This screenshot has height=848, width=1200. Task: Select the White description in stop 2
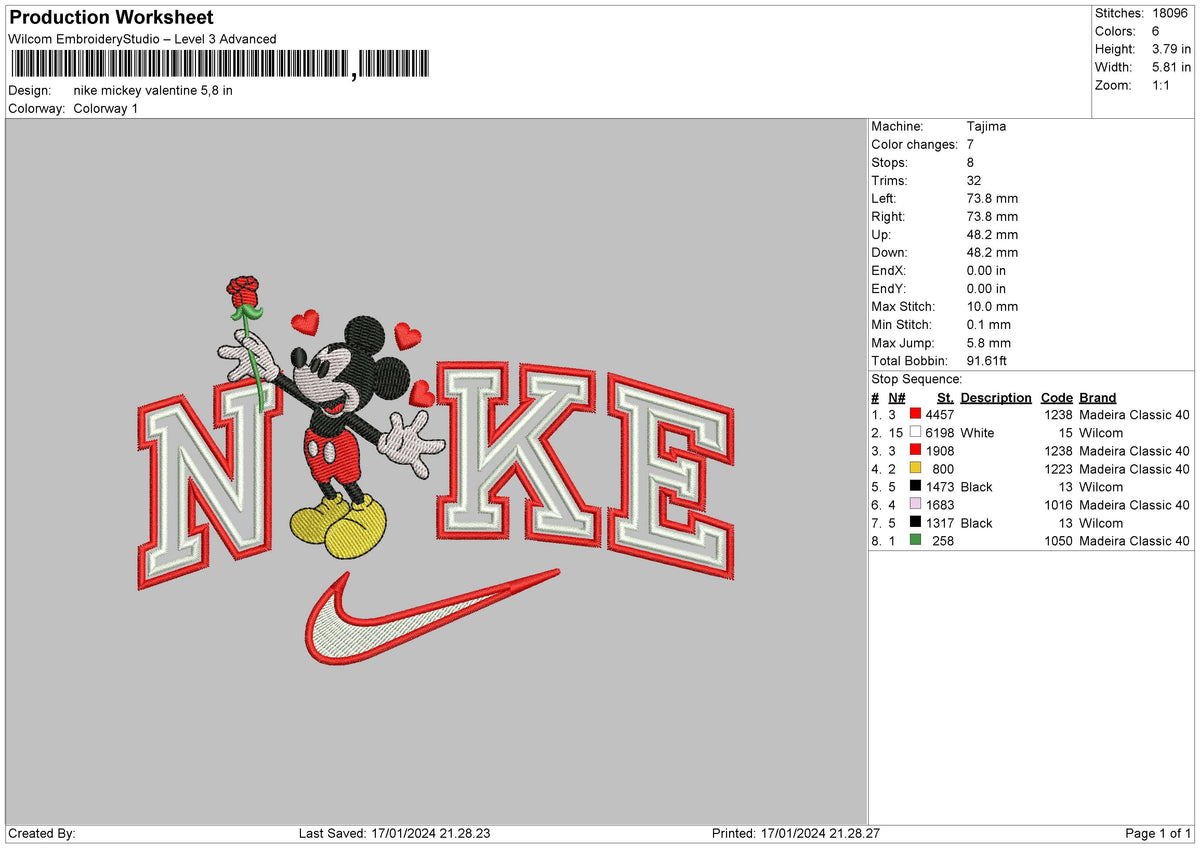click(x=977, y=433)
